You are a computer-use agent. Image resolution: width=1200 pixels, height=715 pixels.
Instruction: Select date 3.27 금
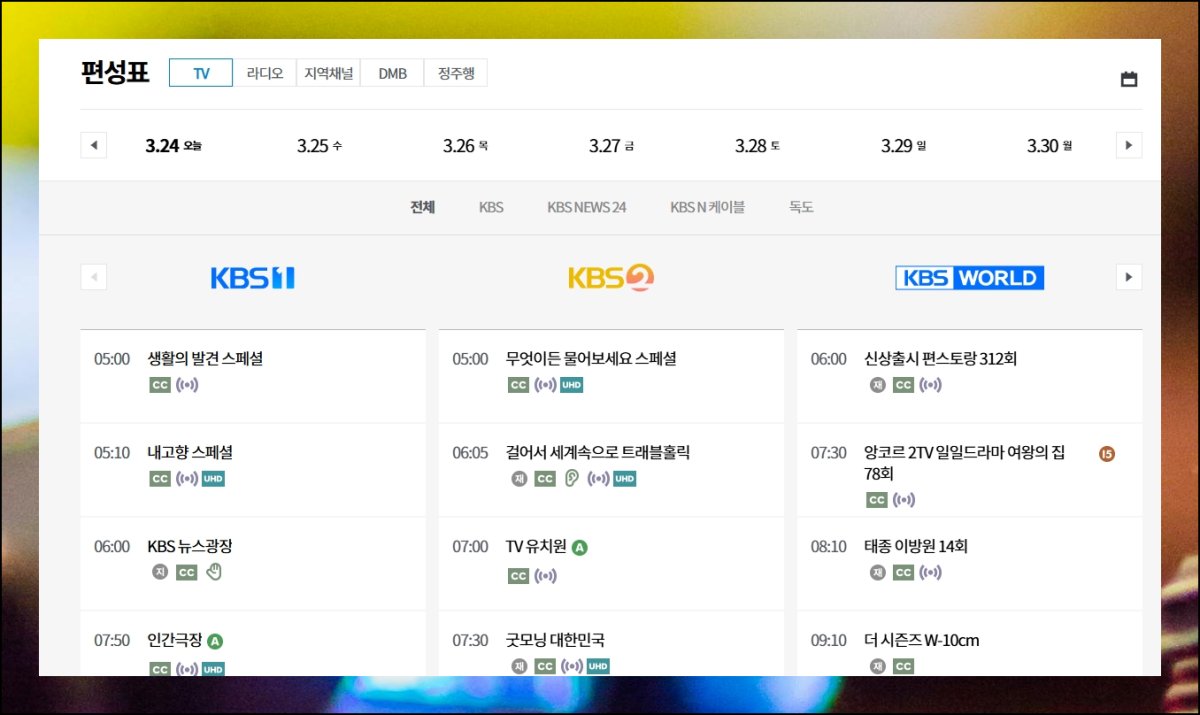(611, 146)
